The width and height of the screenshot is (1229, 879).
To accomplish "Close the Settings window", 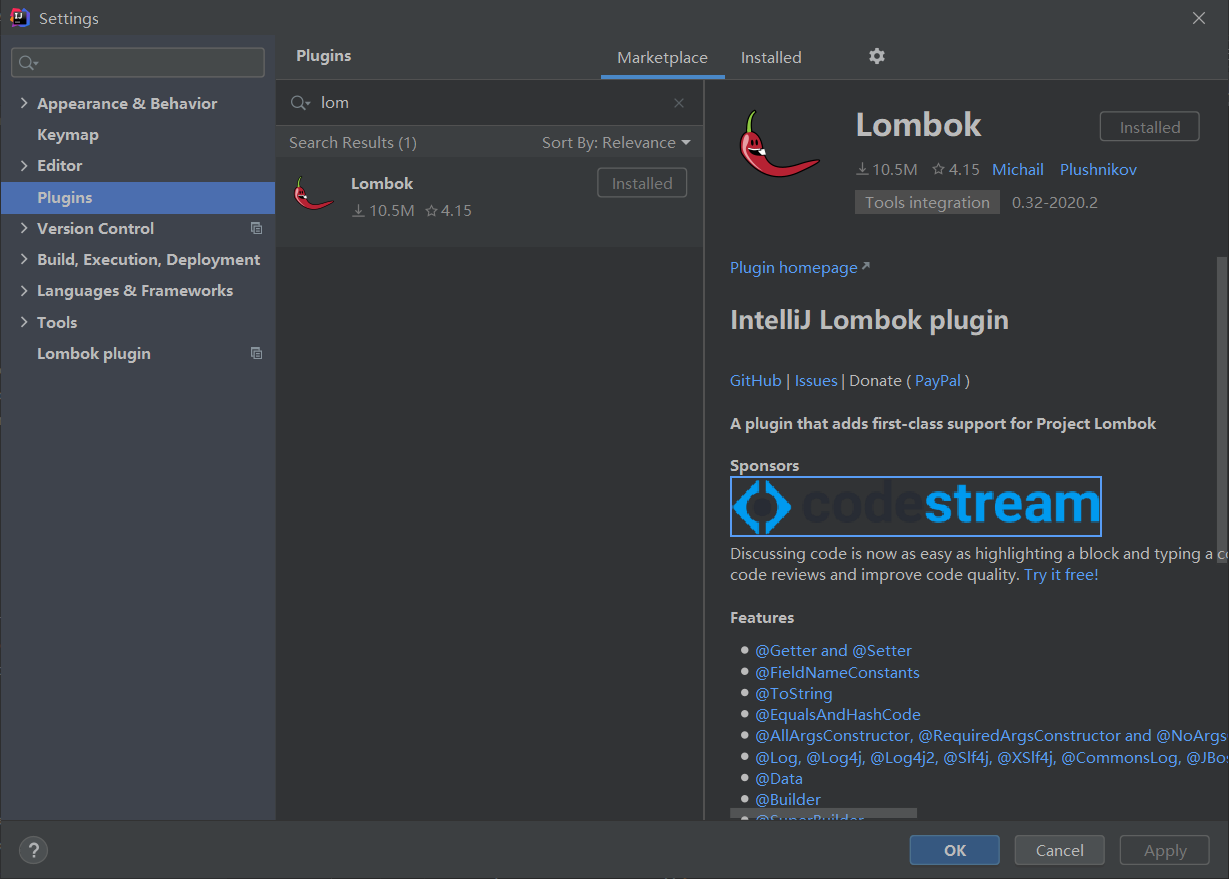I will [1199, 18].
